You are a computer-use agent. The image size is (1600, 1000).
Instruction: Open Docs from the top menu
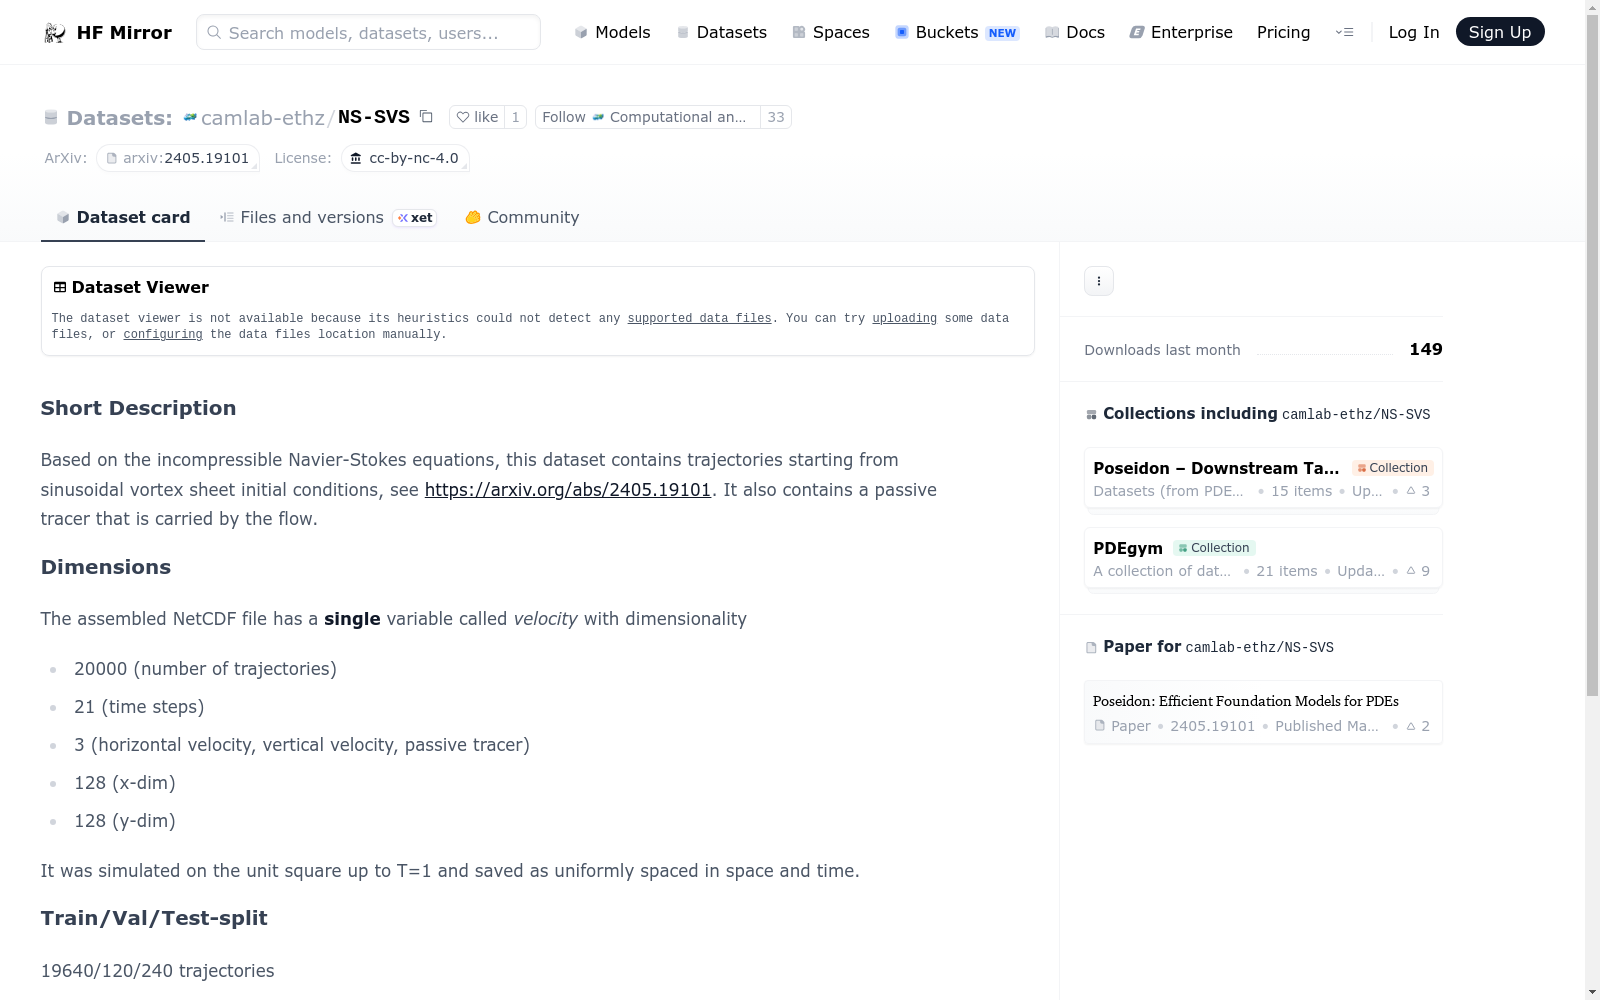1075,32
